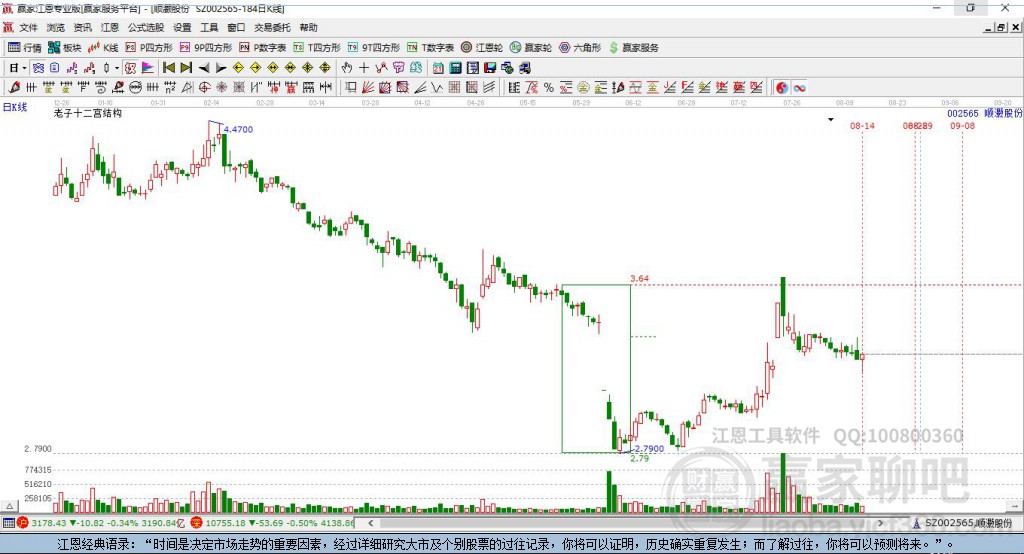The width and height of the screenshot is (1024, 554).
Task: Open the 六角形 hexagon tool
Action: pos(580,48)
